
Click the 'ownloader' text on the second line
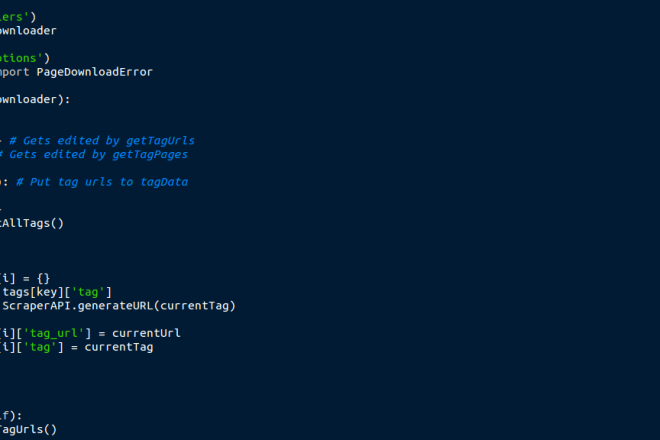click(x=28, y=30)
